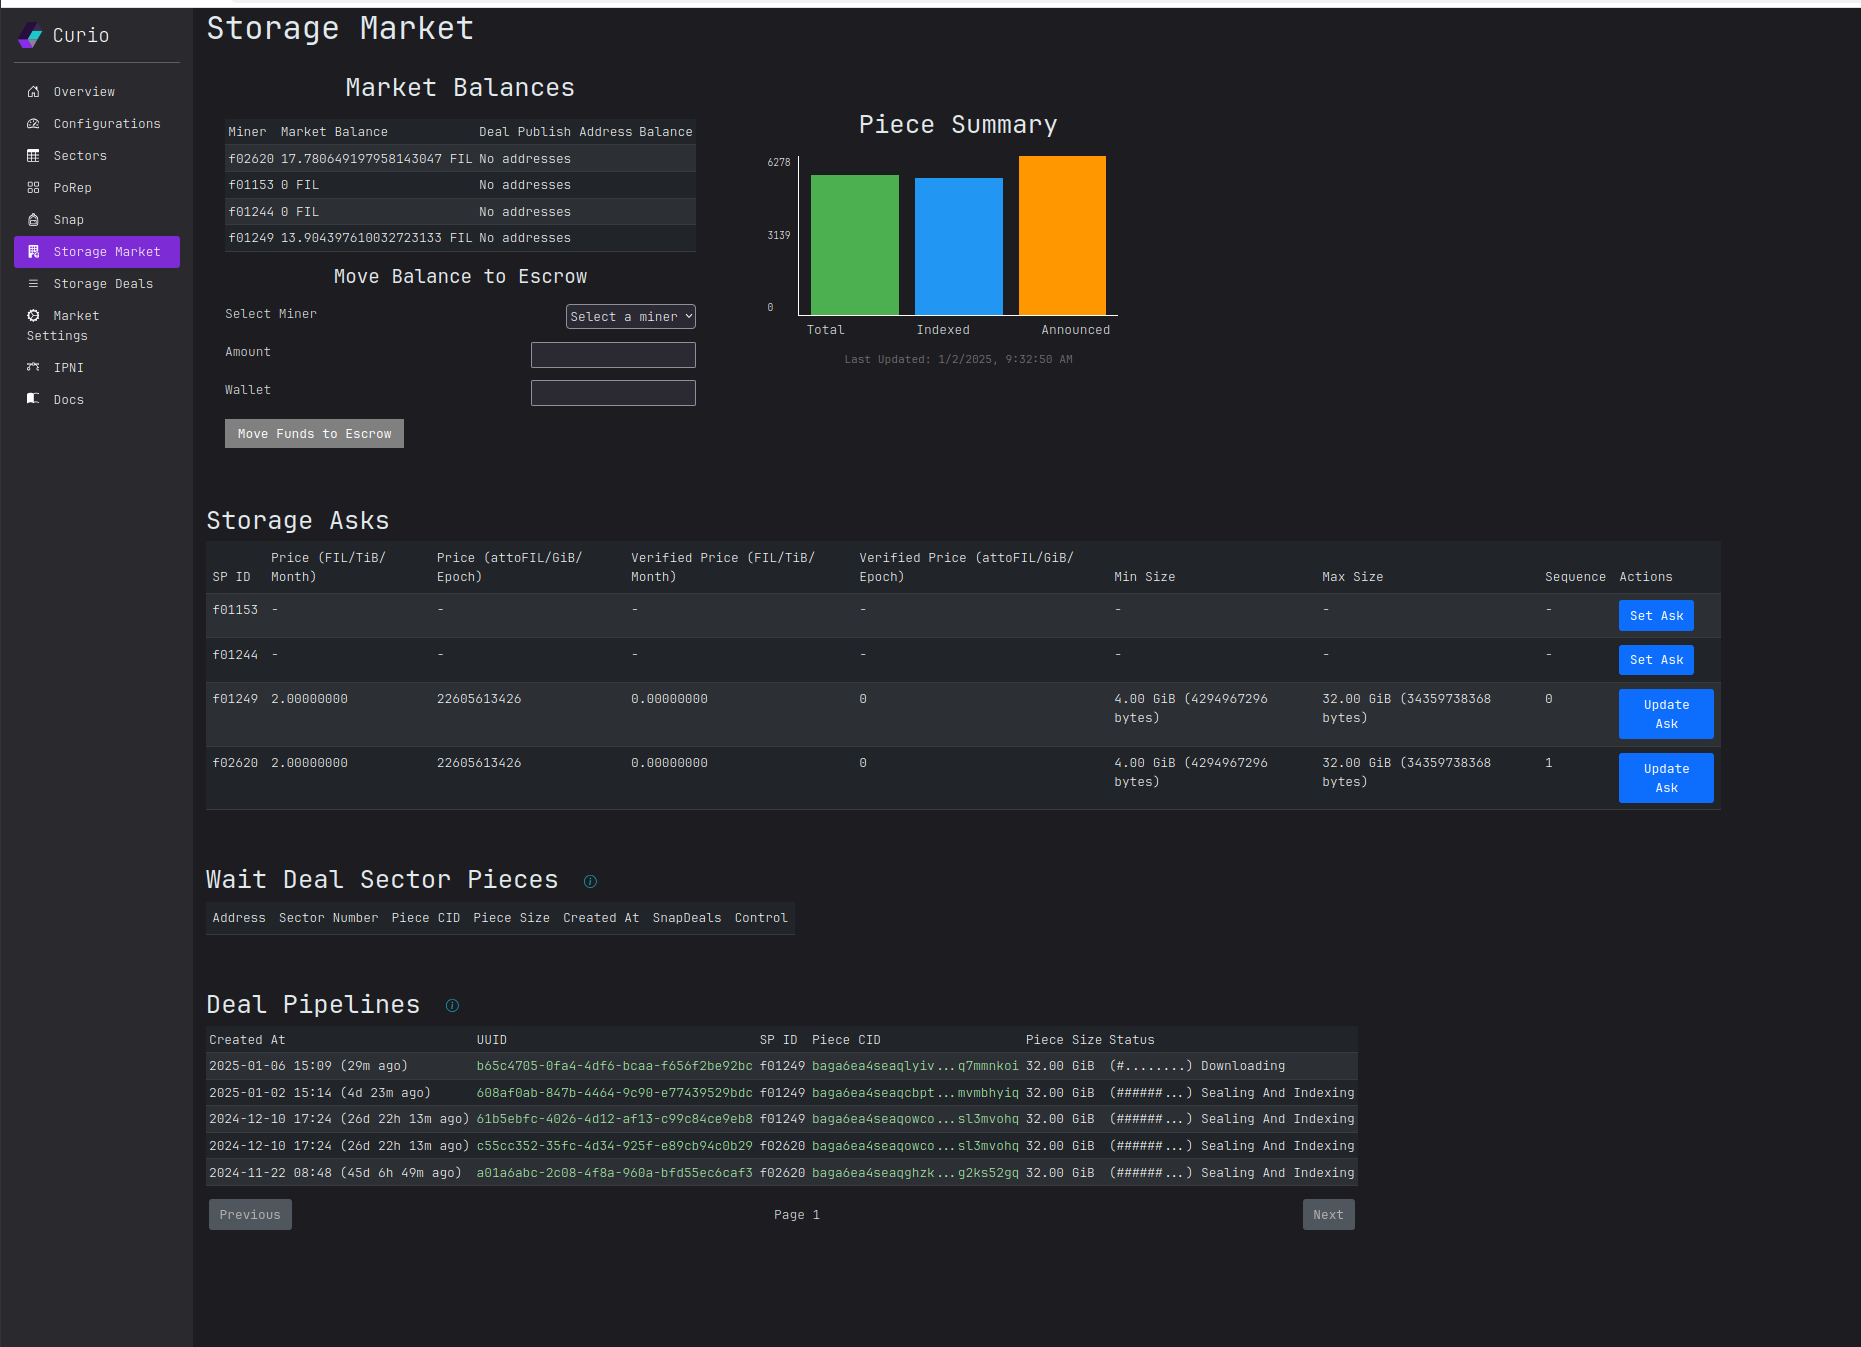Click Update Ask for miner f02620
This screenshot has height=1347, width=1861.
(x=1665, y=778)
